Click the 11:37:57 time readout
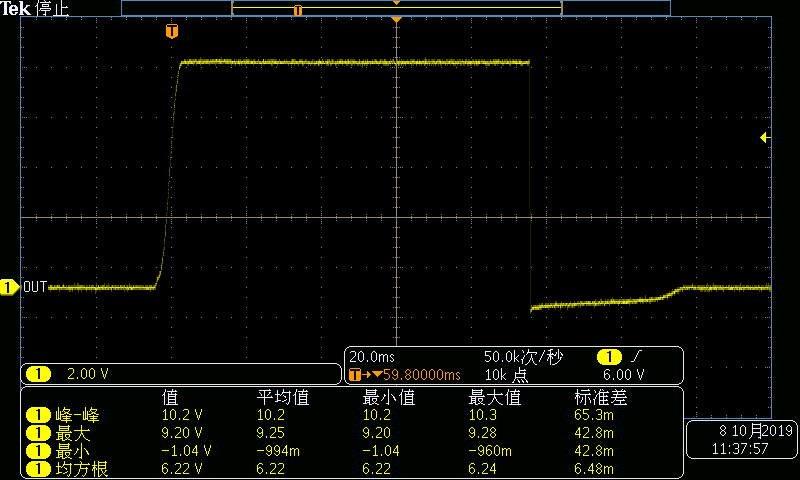 [x=740, y=449]
